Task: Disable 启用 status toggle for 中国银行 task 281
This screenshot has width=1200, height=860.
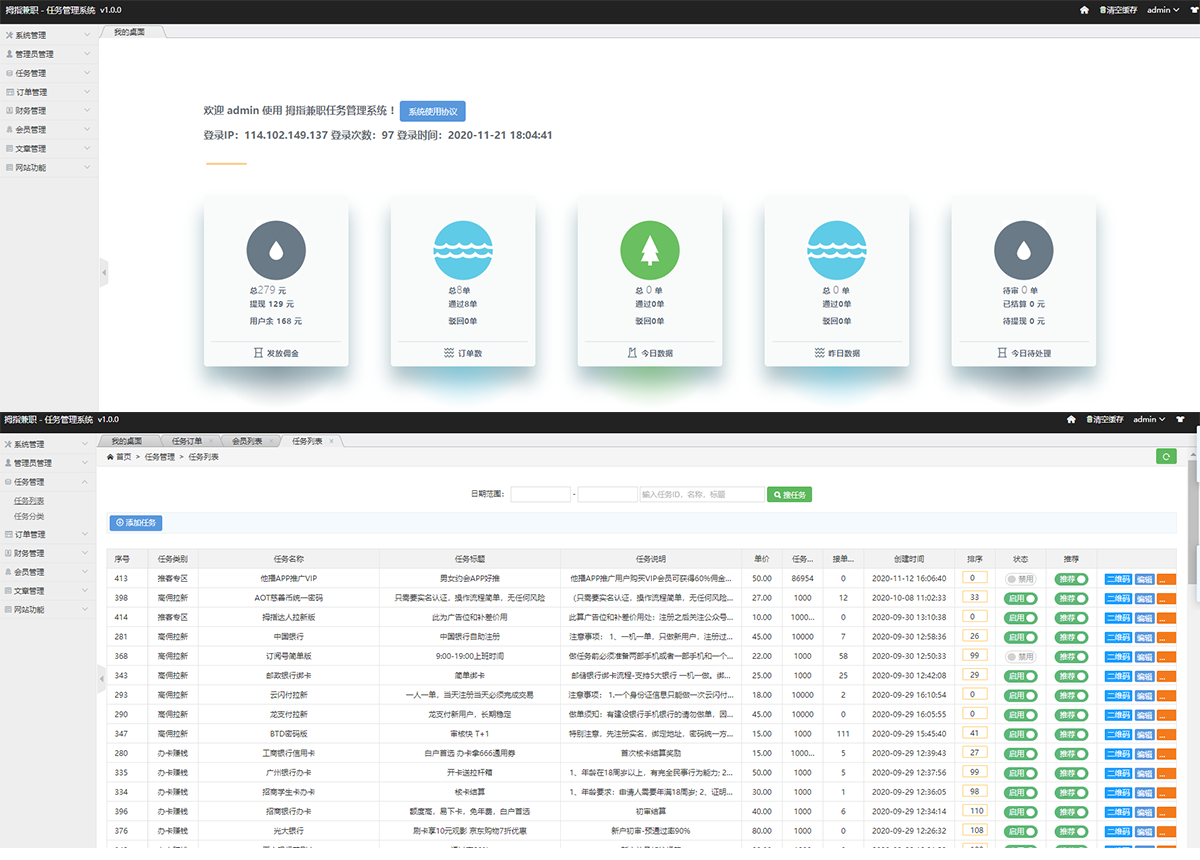Action: pos(1021,637)
